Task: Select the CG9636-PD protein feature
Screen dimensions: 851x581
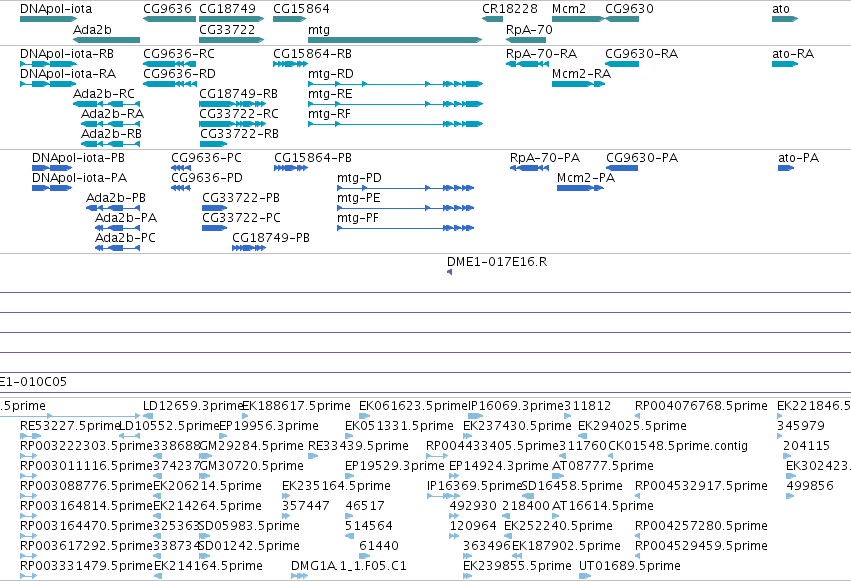Action: [x=181, y=188]
